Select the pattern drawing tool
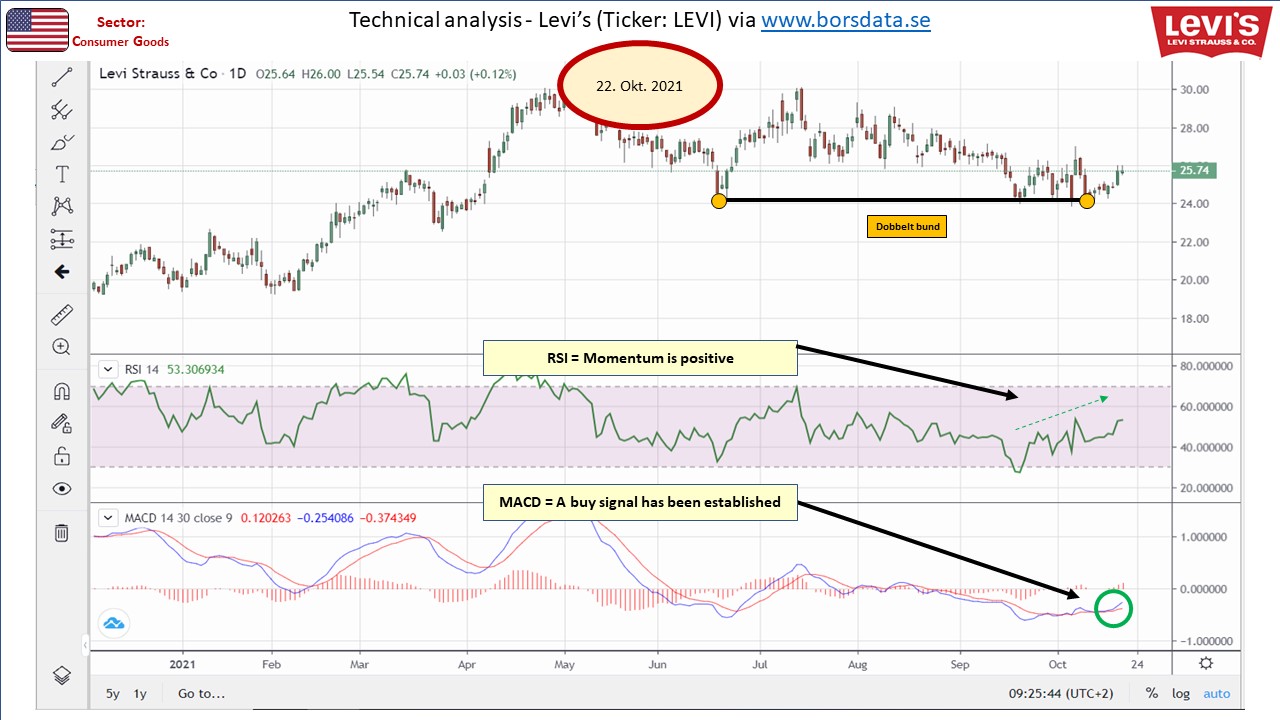This screenshot has width=1280, height=720. (x=62, y=206)
